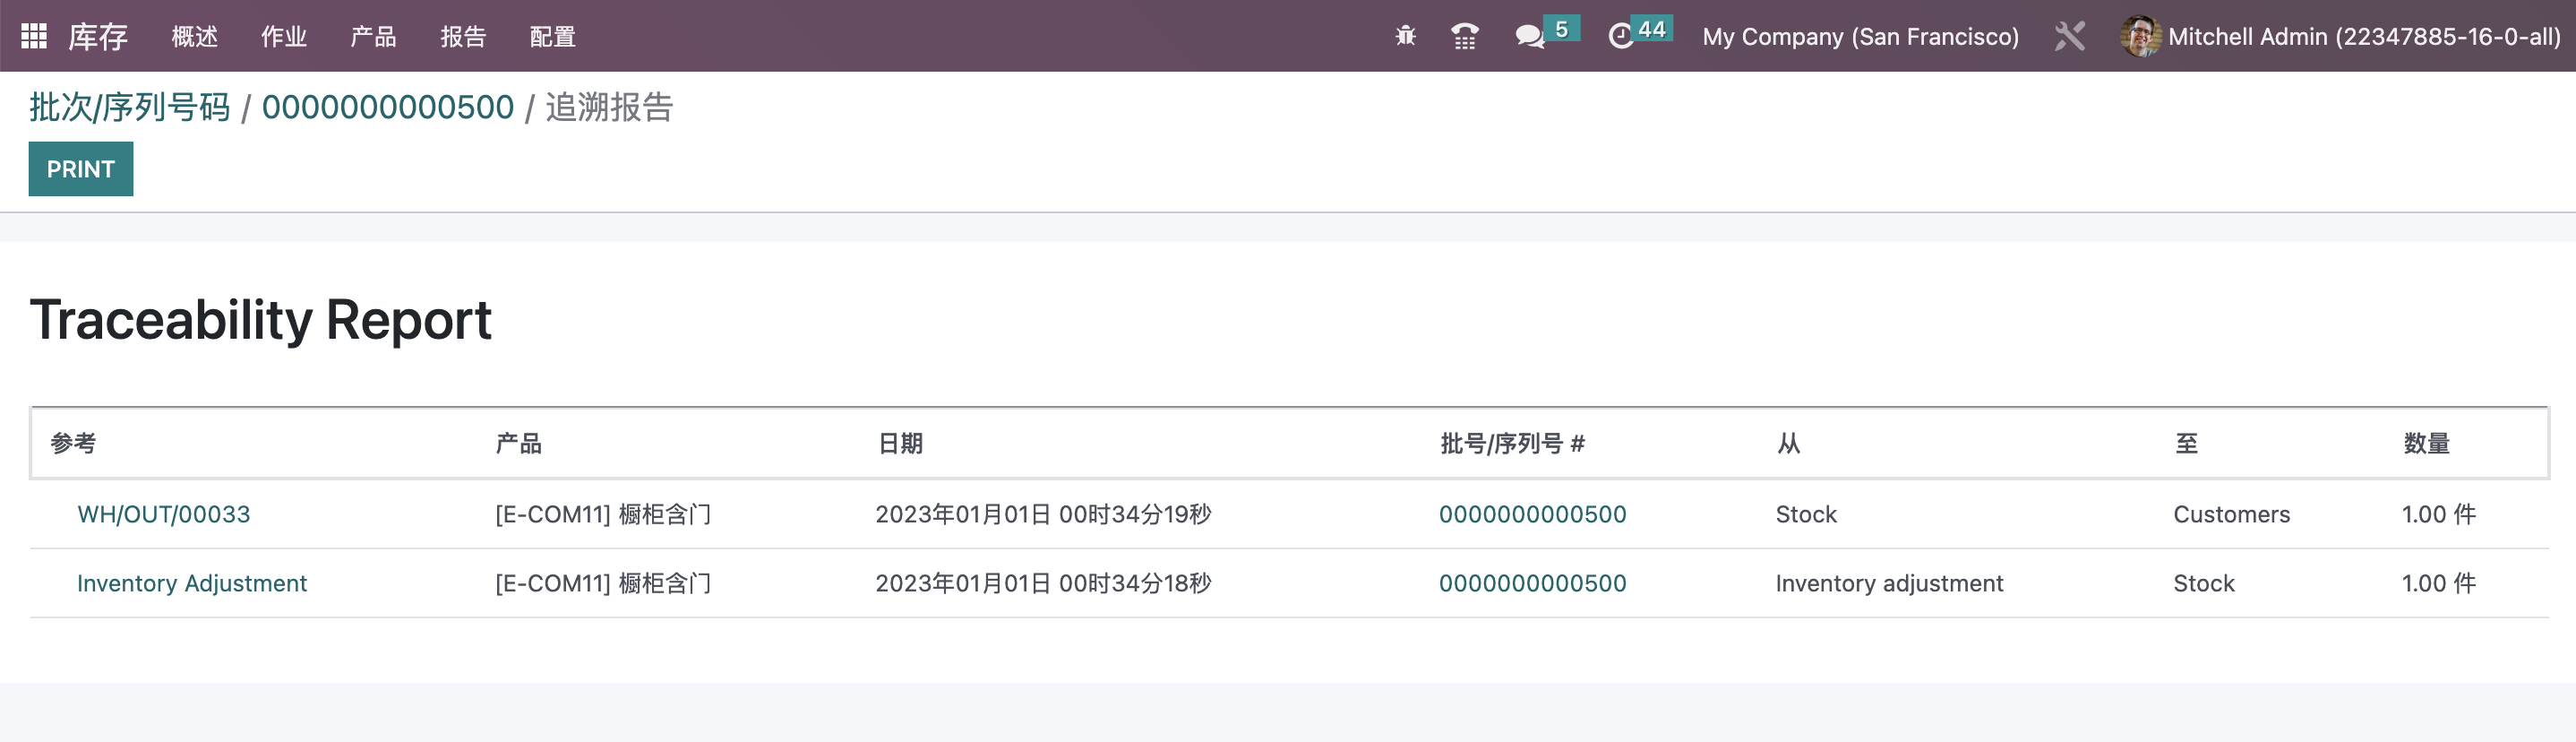Click the 从 column header
Image resolution: width=2576 pixels, height=742 pixels.
pyautogui.click(x=1788, y=443)
